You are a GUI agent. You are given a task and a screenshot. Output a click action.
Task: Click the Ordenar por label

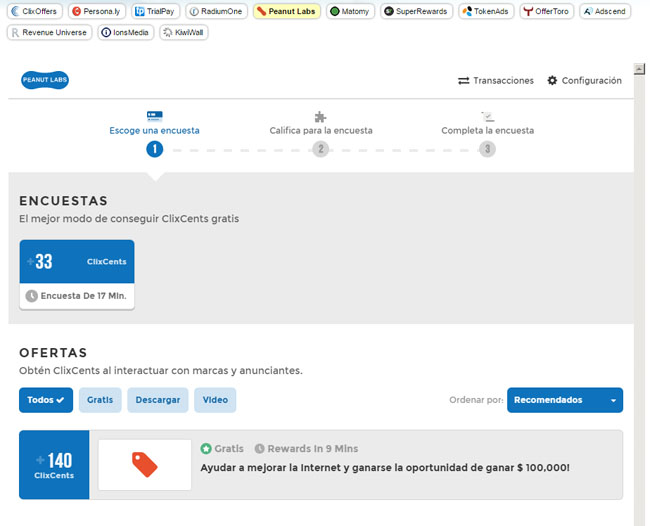tap(476, 400)
